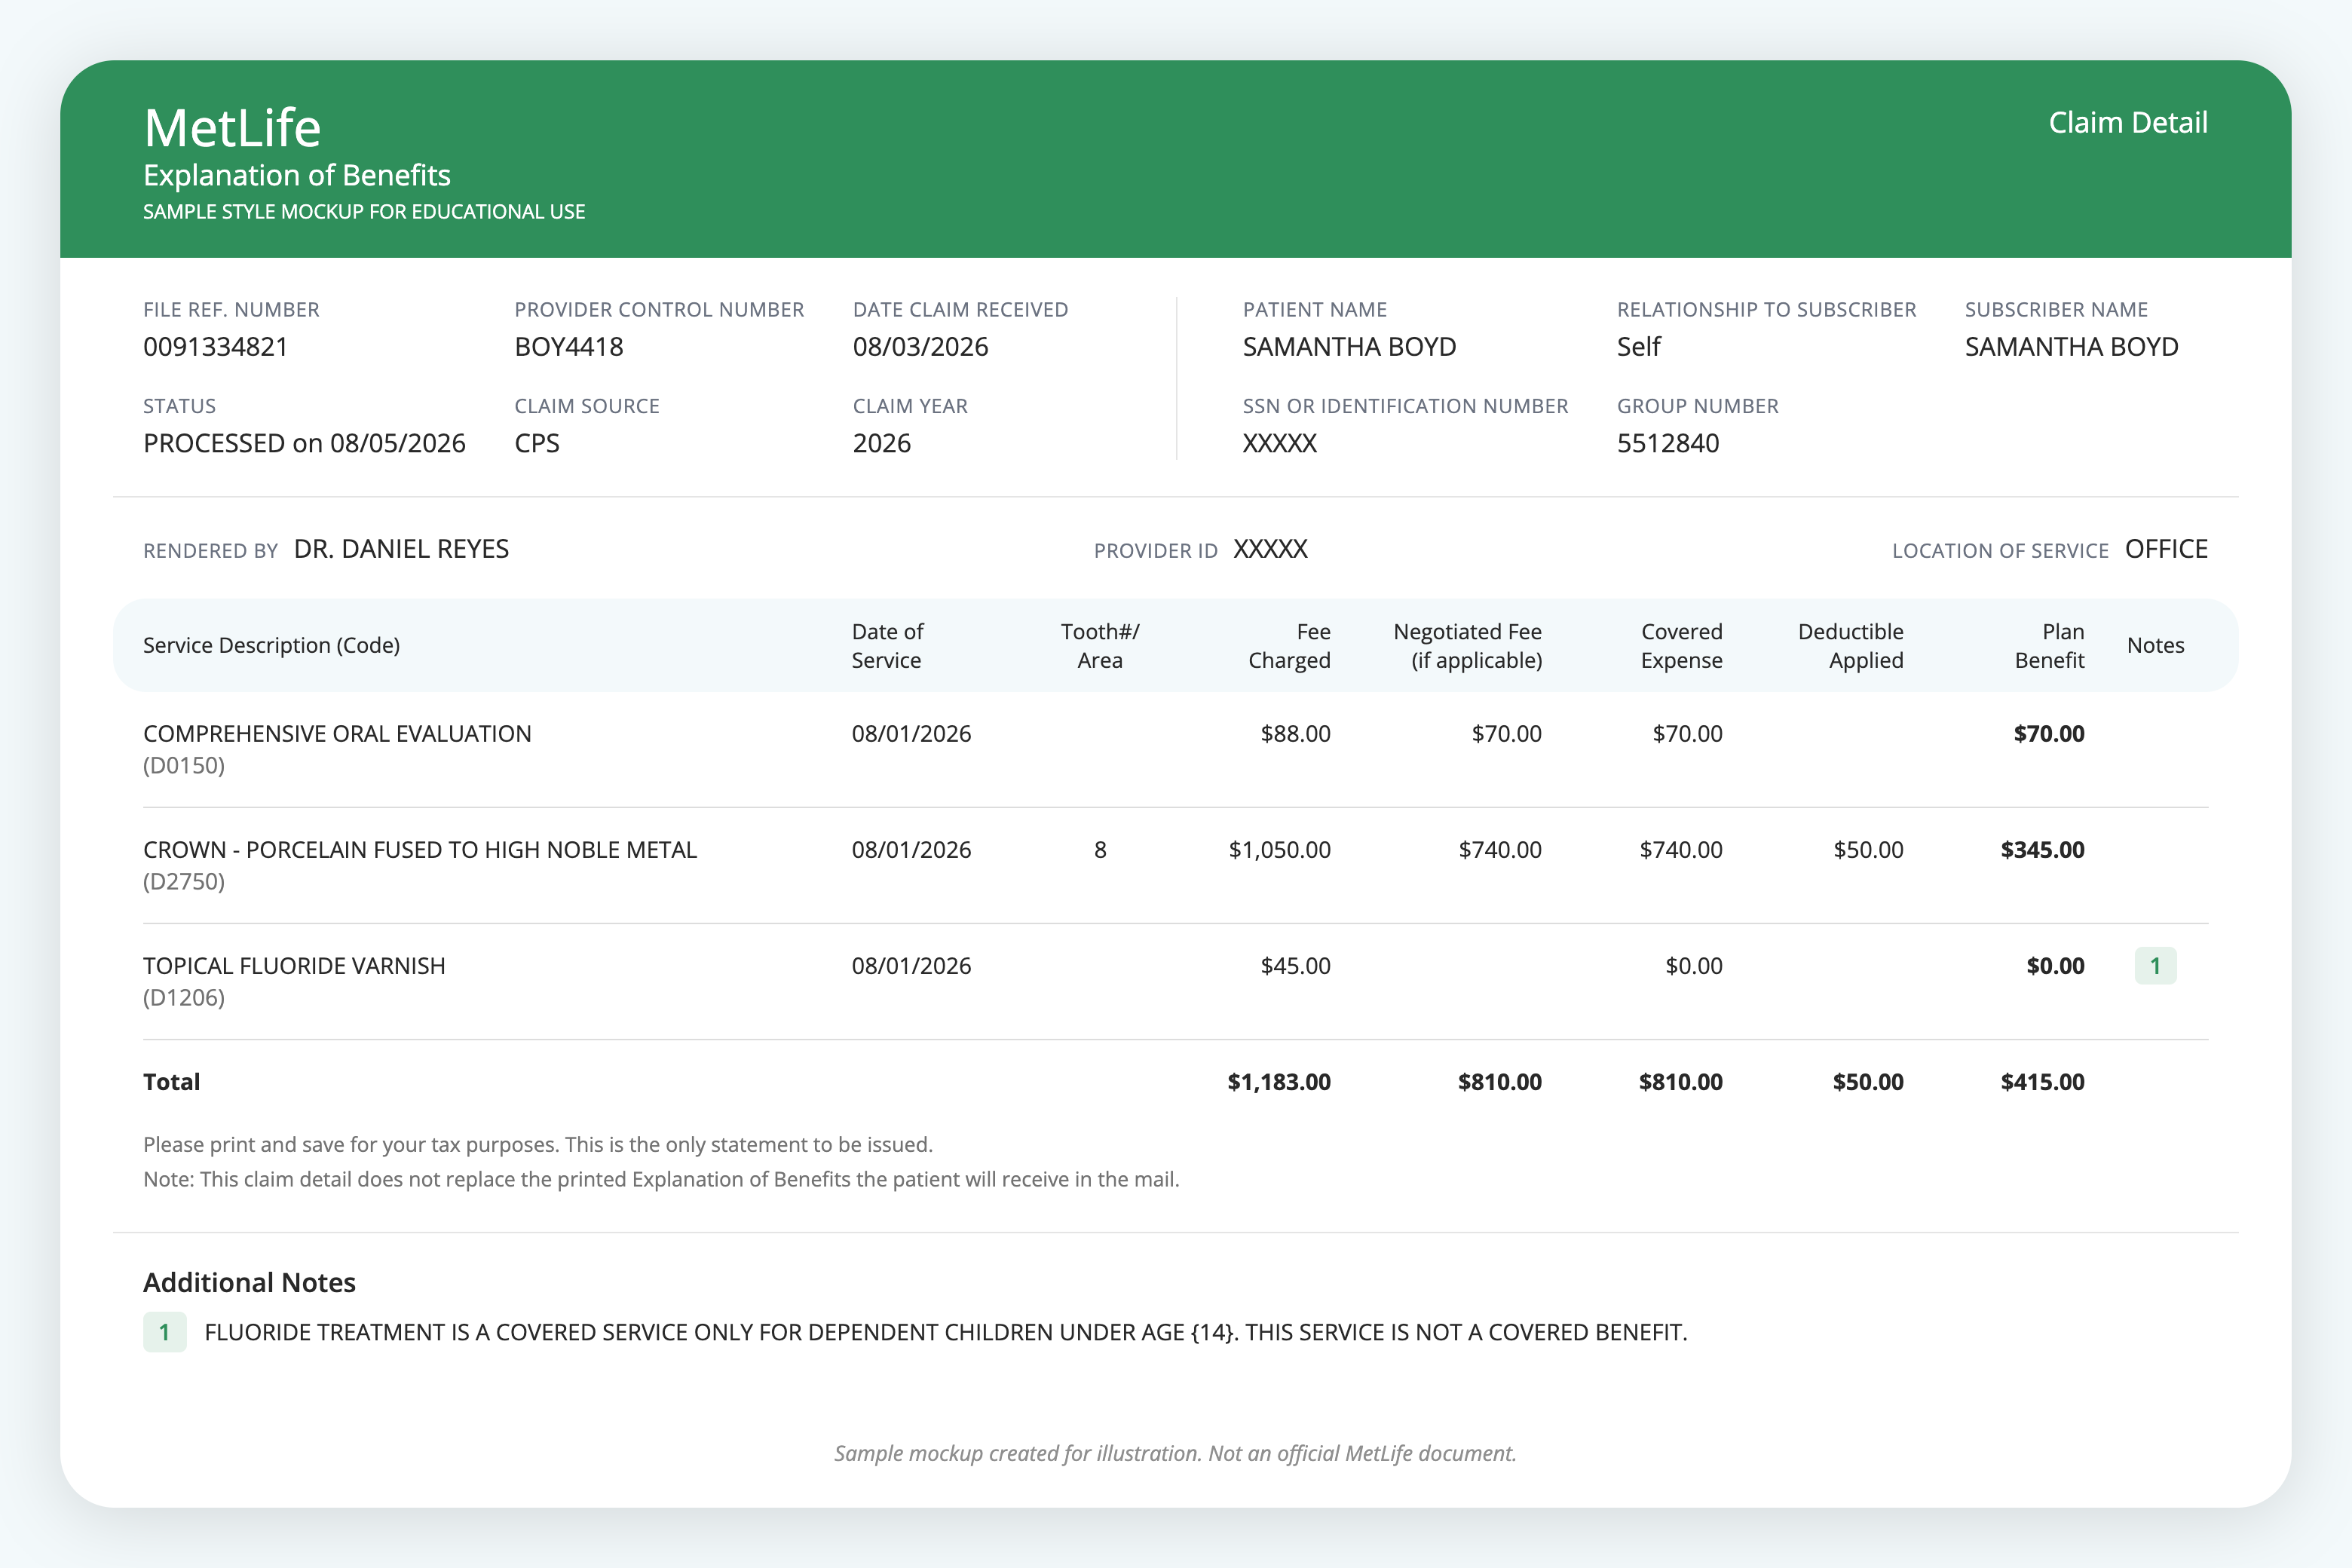Click the procedure code (D0150)
The height and width of the screenshot is (1568, 2352).
pos(184,765)
